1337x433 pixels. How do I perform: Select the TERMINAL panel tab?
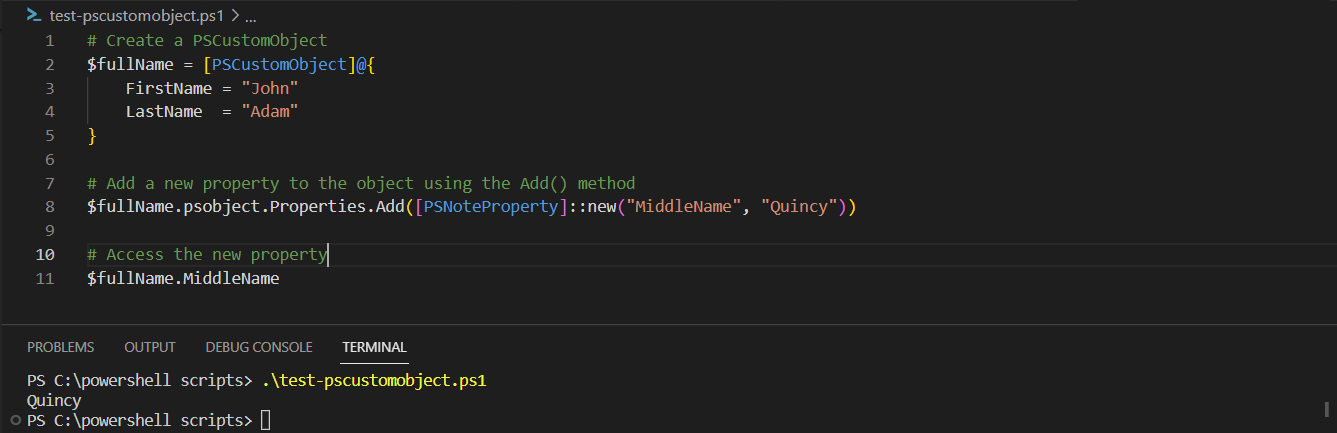(374, 347)
